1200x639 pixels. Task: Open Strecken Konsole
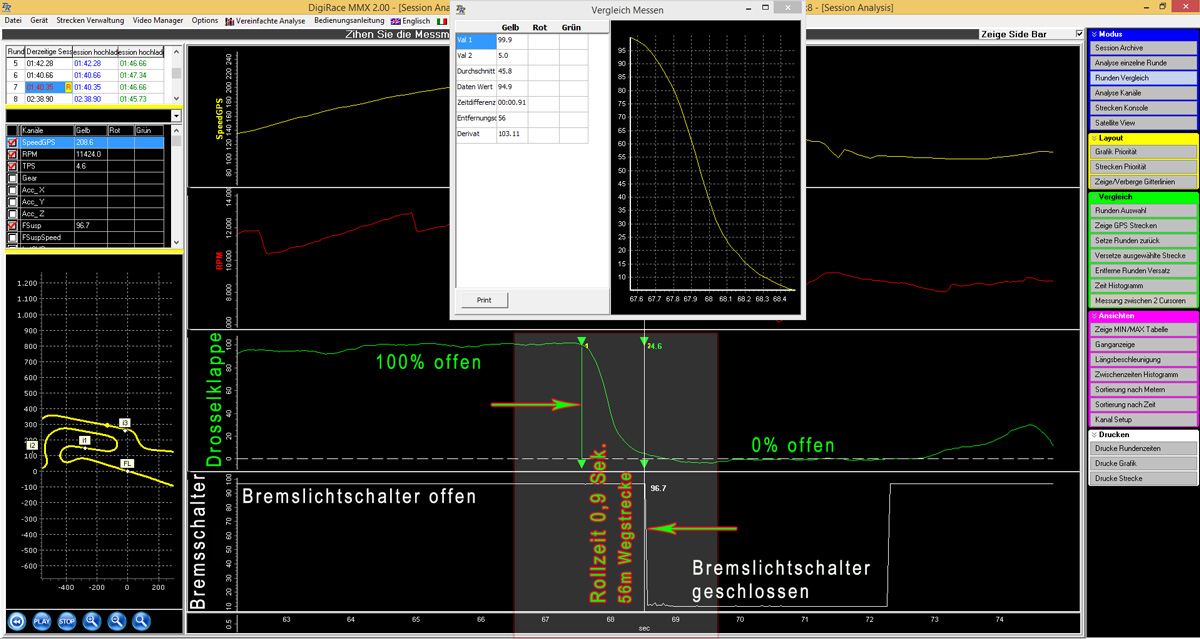1143,108
